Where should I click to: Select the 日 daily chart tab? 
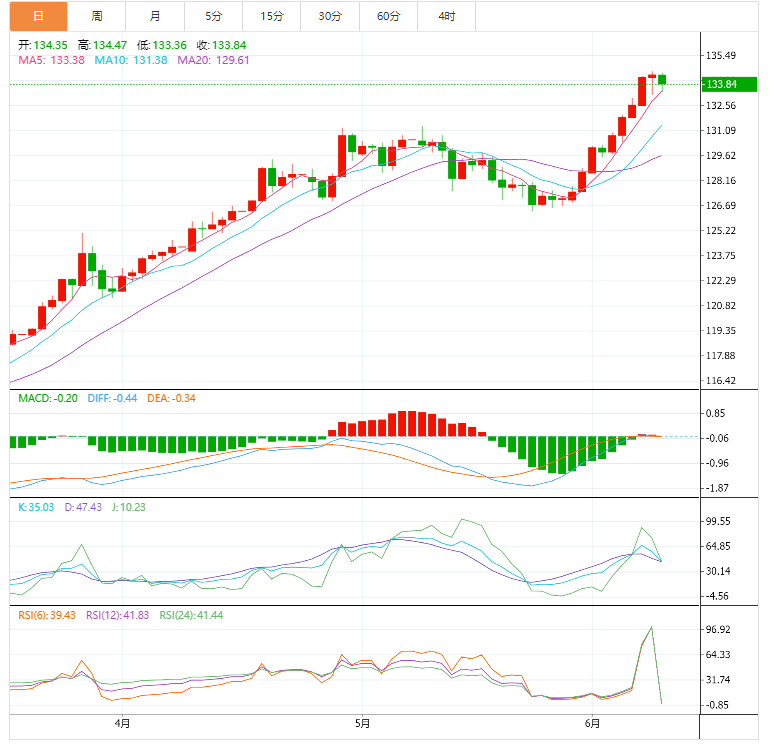(38, 16)
